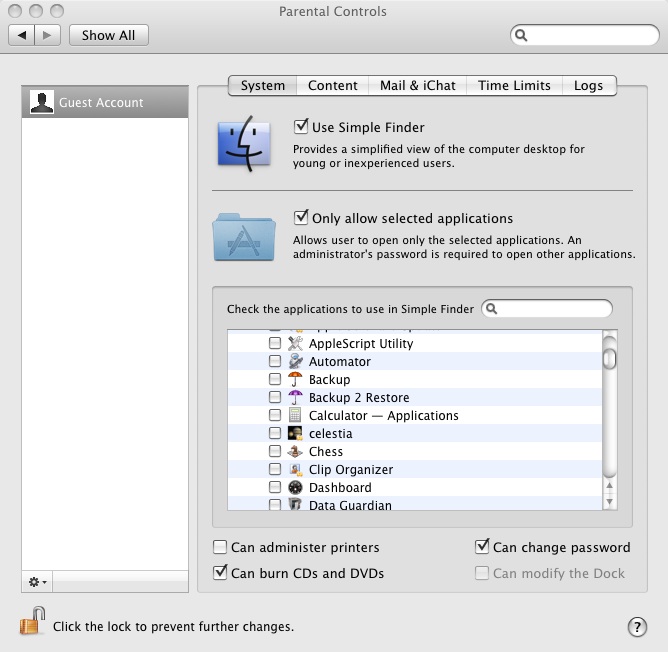Open the Logs tab

click(x=589, y=86)
